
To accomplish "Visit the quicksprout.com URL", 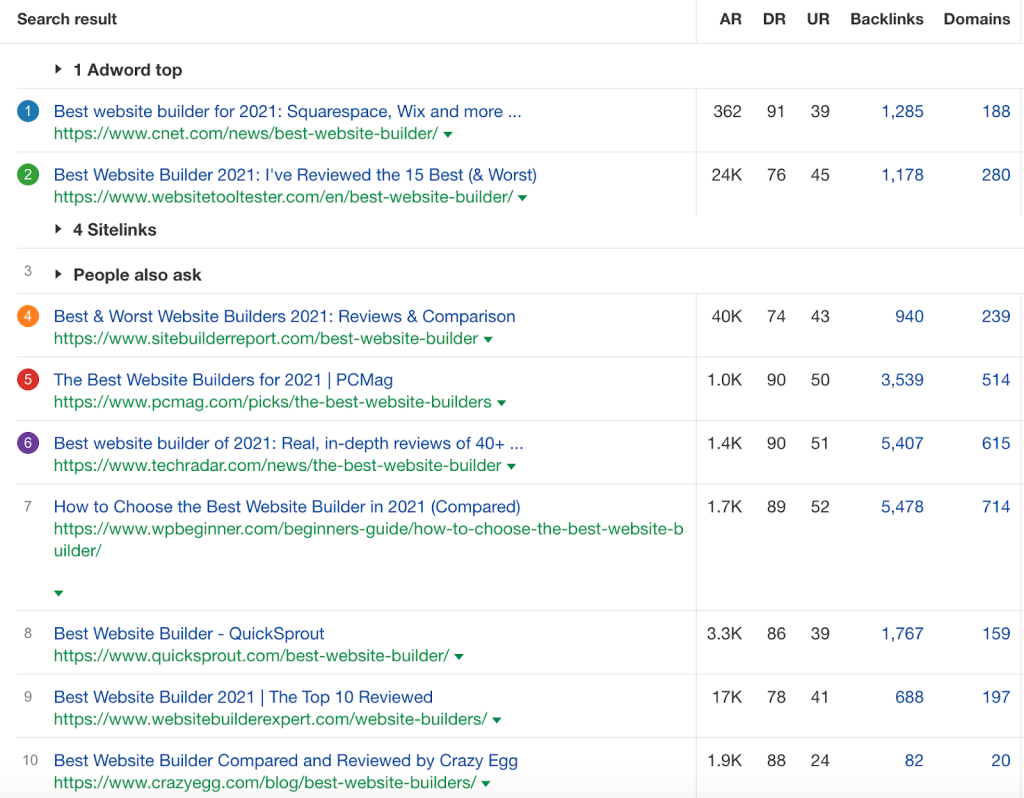I will click(x=251, y=655).
